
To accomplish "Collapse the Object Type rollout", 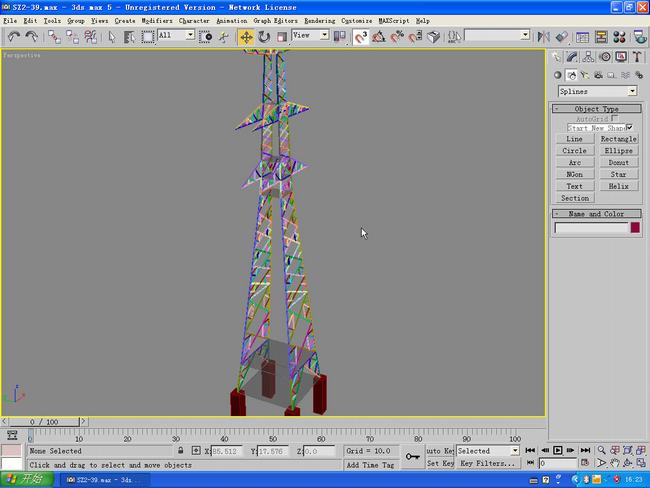I will click(x=597, y=109).
